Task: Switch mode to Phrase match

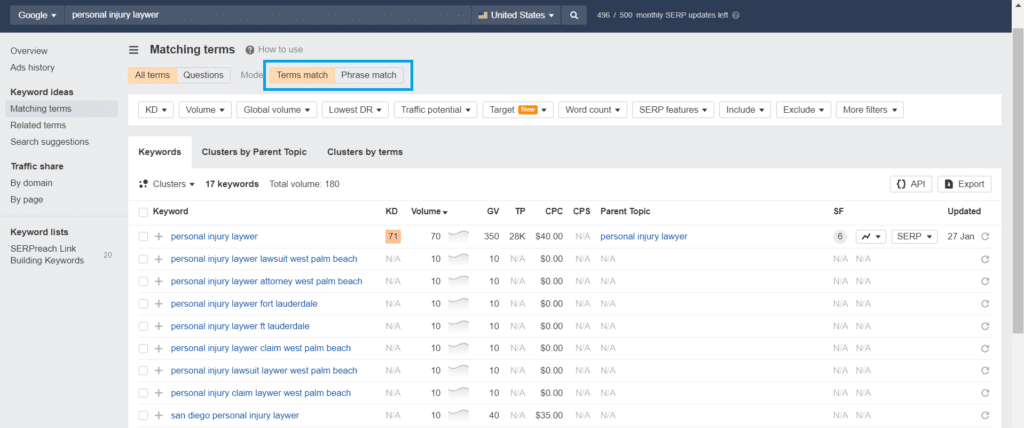Action: point(368,75)
